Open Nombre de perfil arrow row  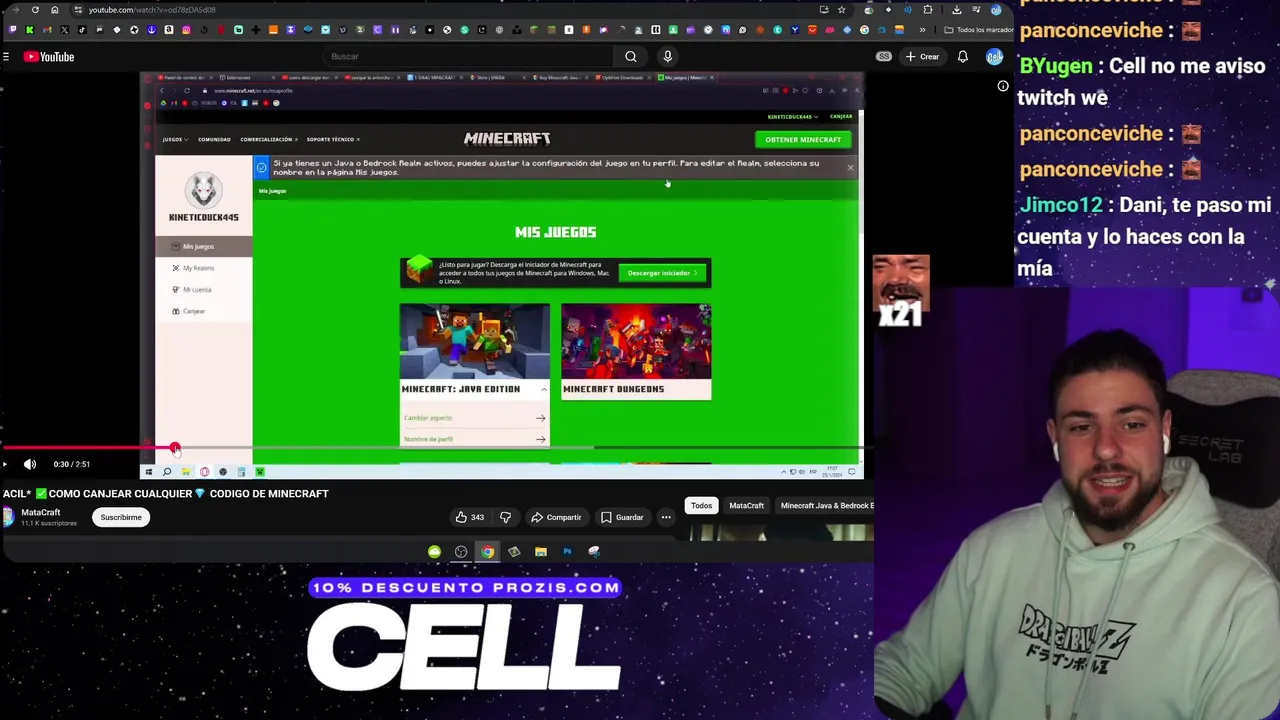475,439
